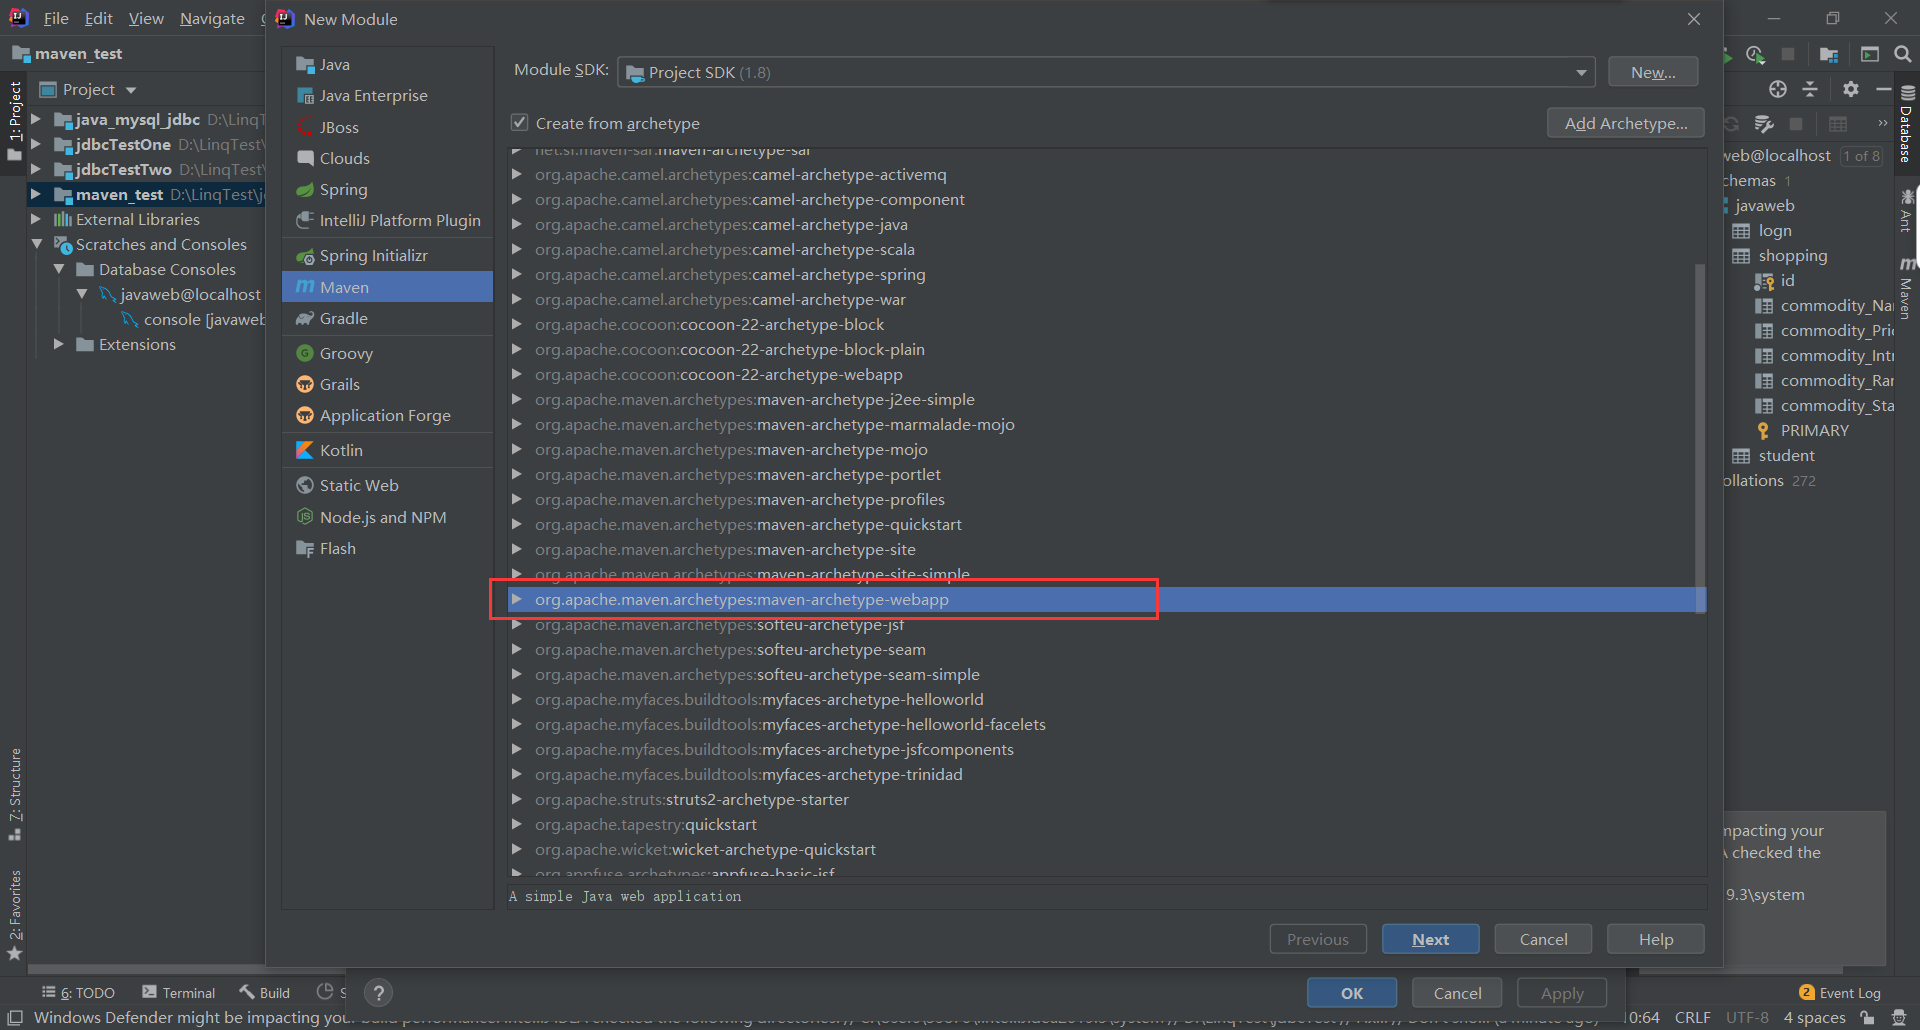
Task: Open the Navigate menu
Action: tap(212, 19)
